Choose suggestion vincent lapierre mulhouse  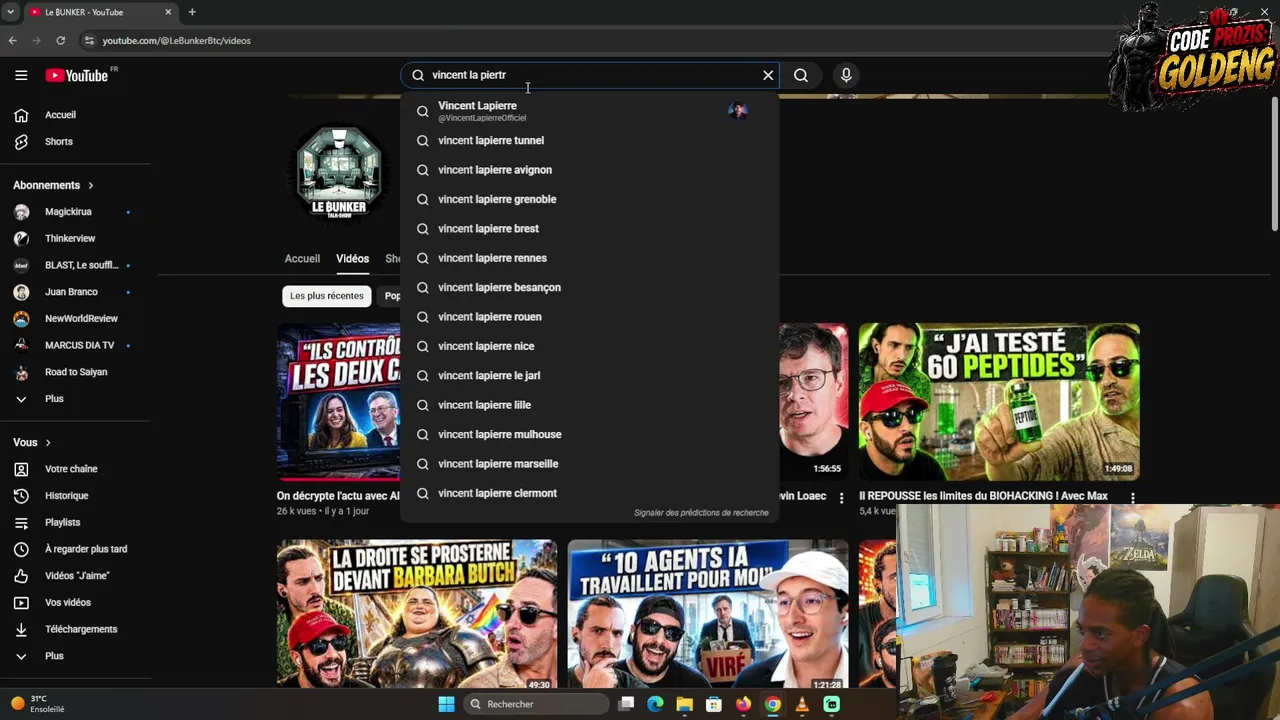click(x=590, y=435)
